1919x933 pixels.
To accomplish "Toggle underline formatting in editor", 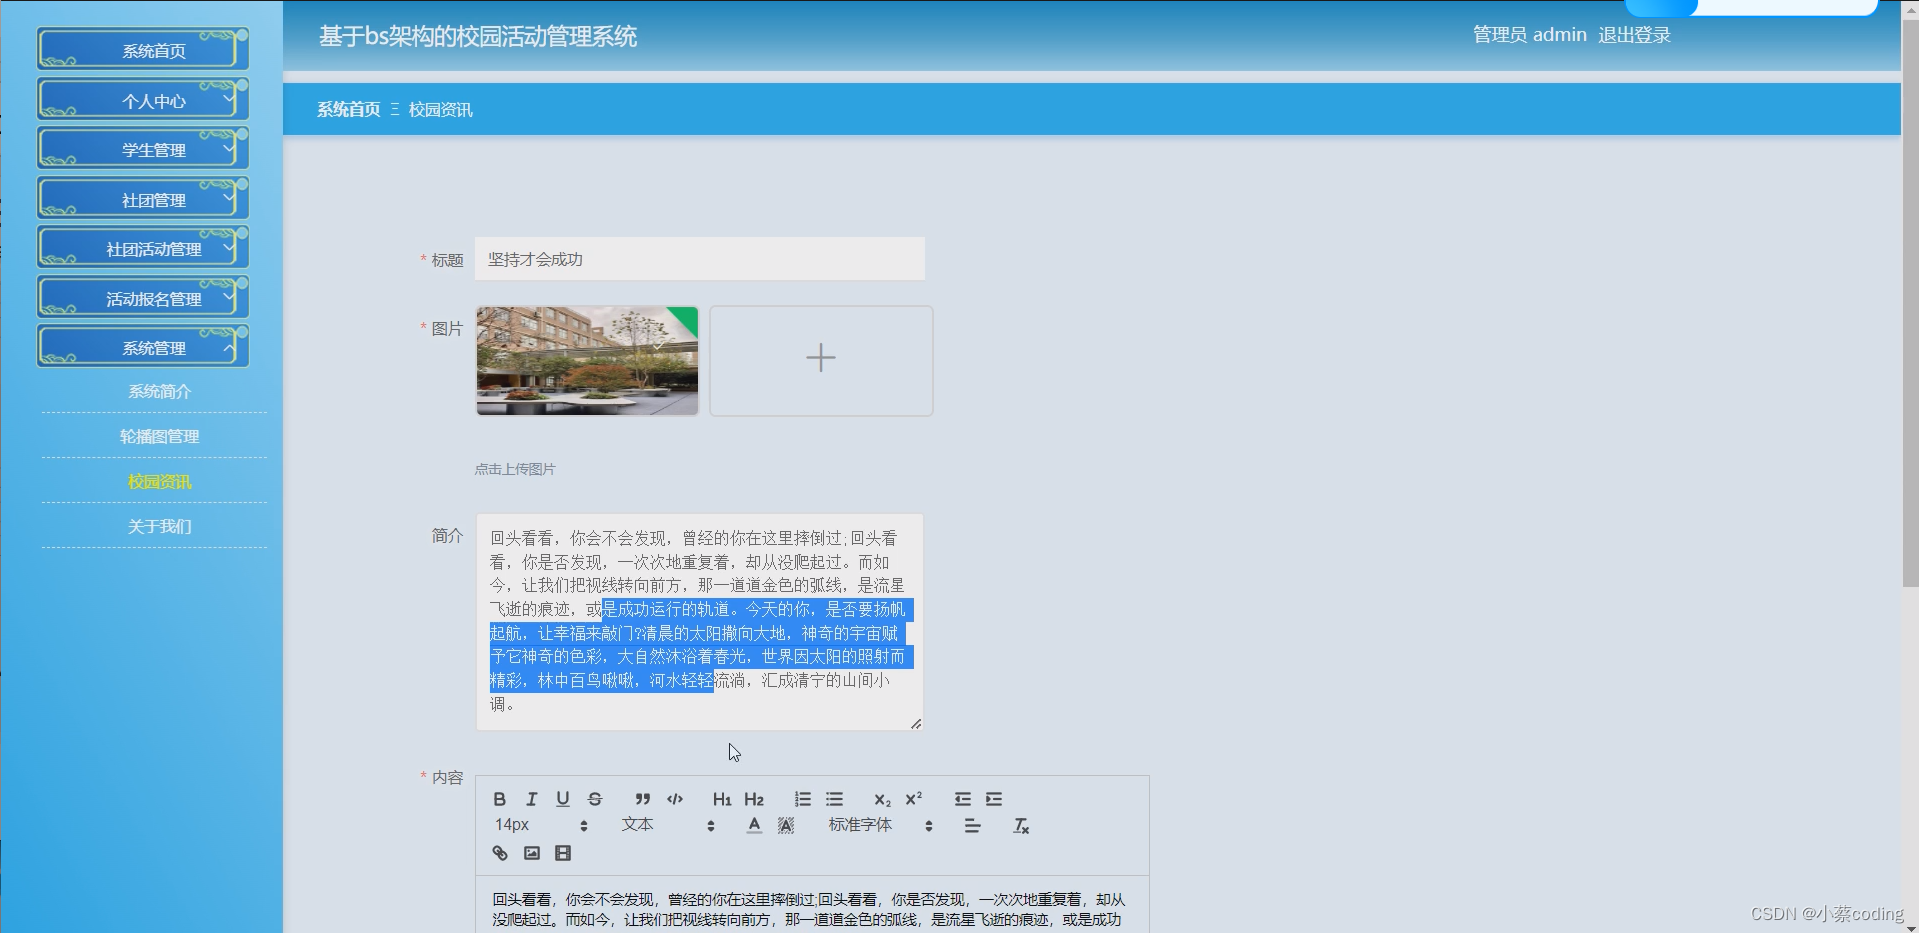I will (563, 799).
